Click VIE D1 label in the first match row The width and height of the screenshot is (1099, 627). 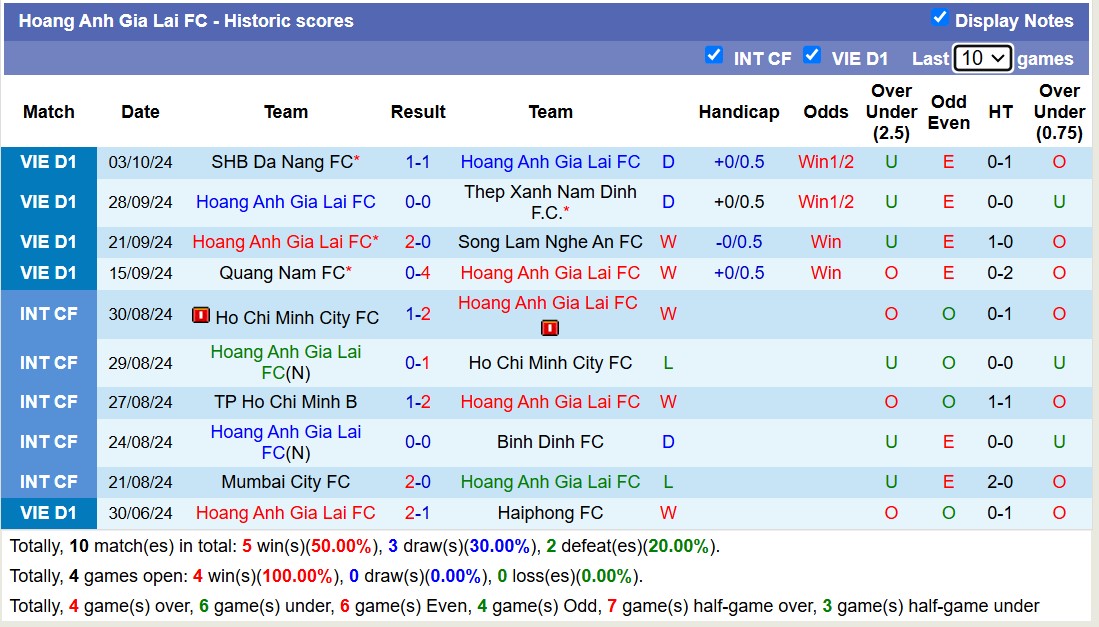[49, 161]
